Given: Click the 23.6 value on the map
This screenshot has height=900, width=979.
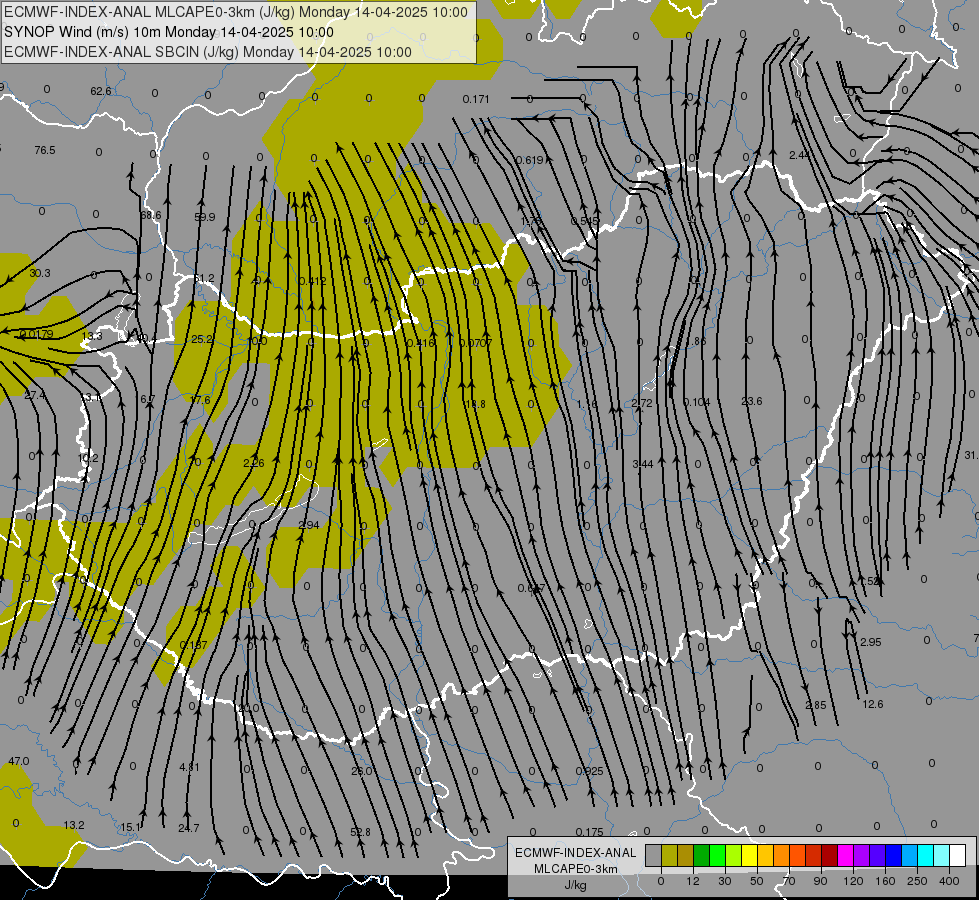Looking at the screenshot, I should [x=752, y=402].
